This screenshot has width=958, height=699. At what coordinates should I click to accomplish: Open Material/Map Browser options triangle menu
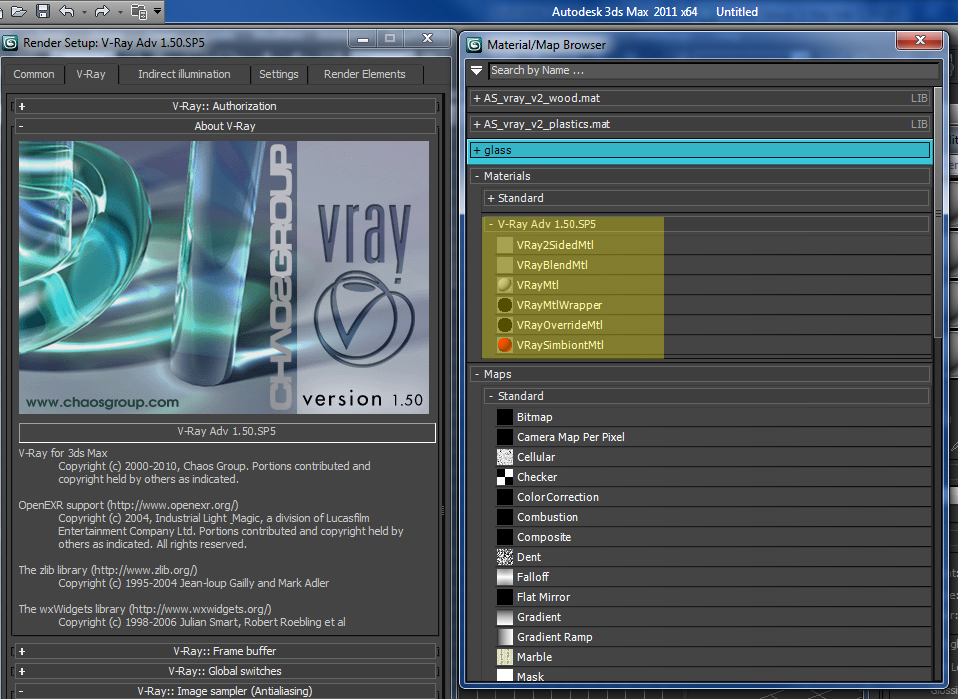click(x=477, y=71)
